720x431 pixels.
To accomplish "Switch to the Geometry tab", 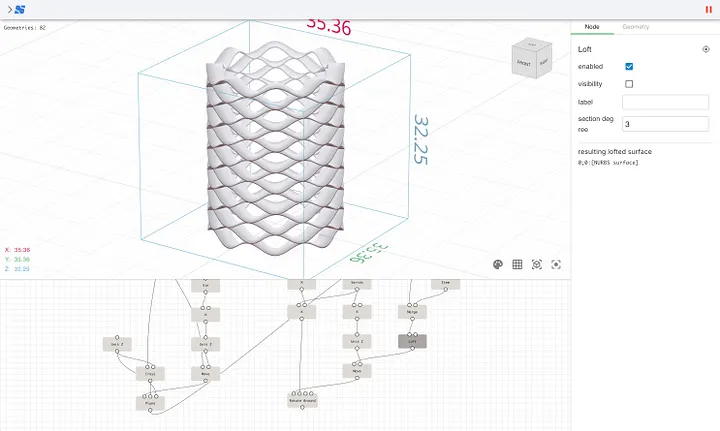I will pyautogui.click(x=636, y=27).
